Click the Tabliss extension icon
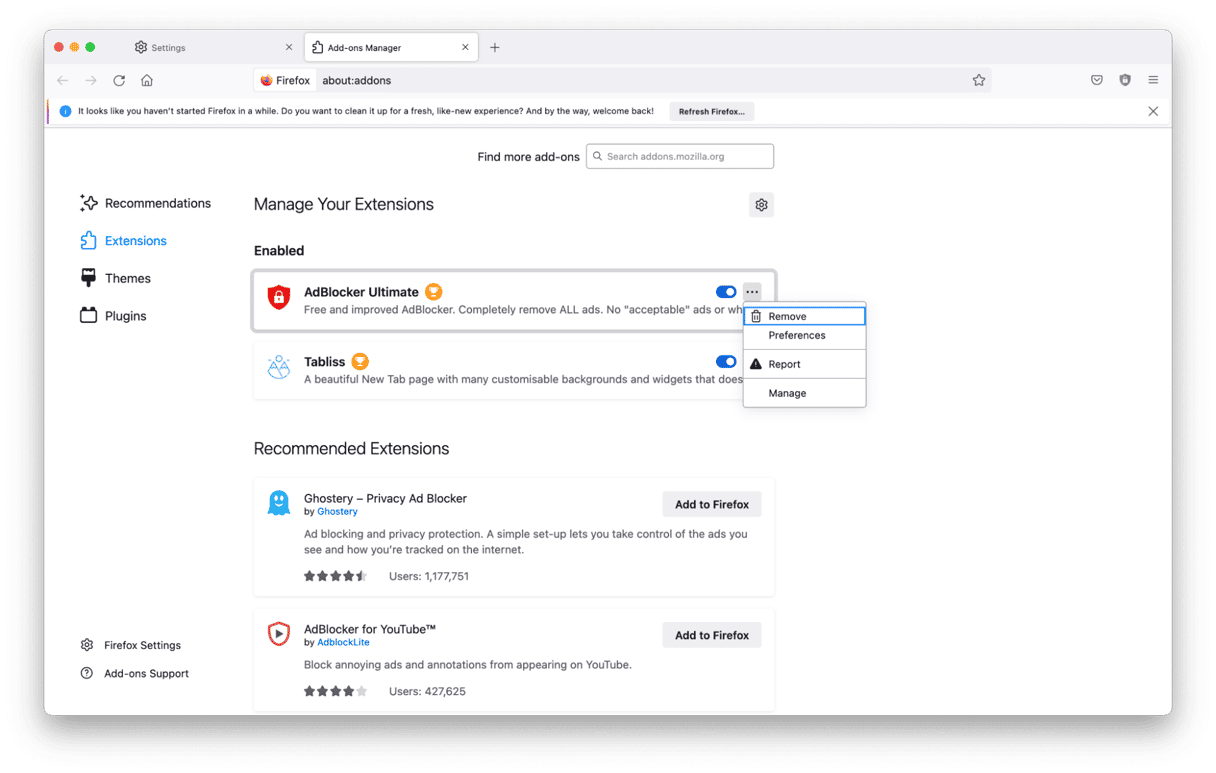1216x773 pixels. tap(279, 367)
